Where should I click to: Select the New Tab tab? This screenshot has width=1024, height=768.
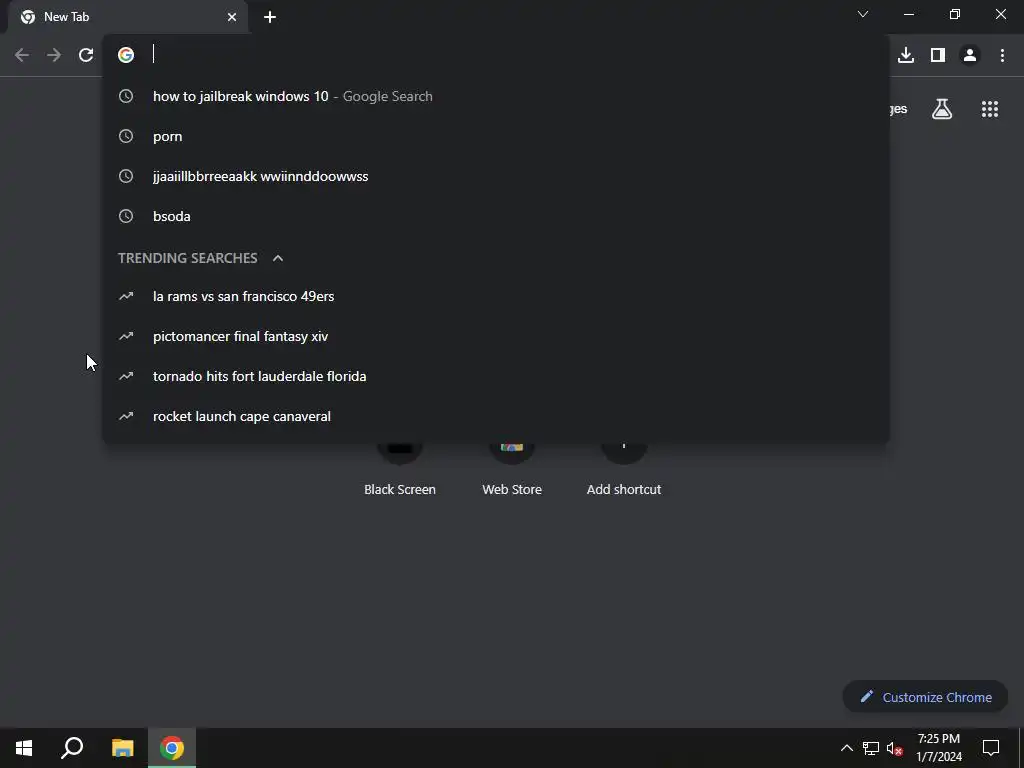(127, 17)
